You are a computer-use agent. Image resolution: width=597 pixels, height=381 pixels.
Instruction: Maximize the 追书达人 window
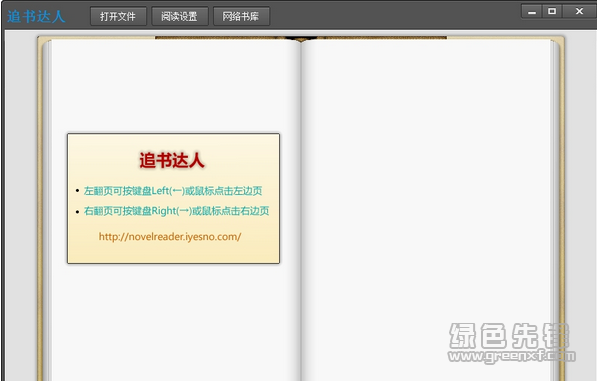click(552, 11)
